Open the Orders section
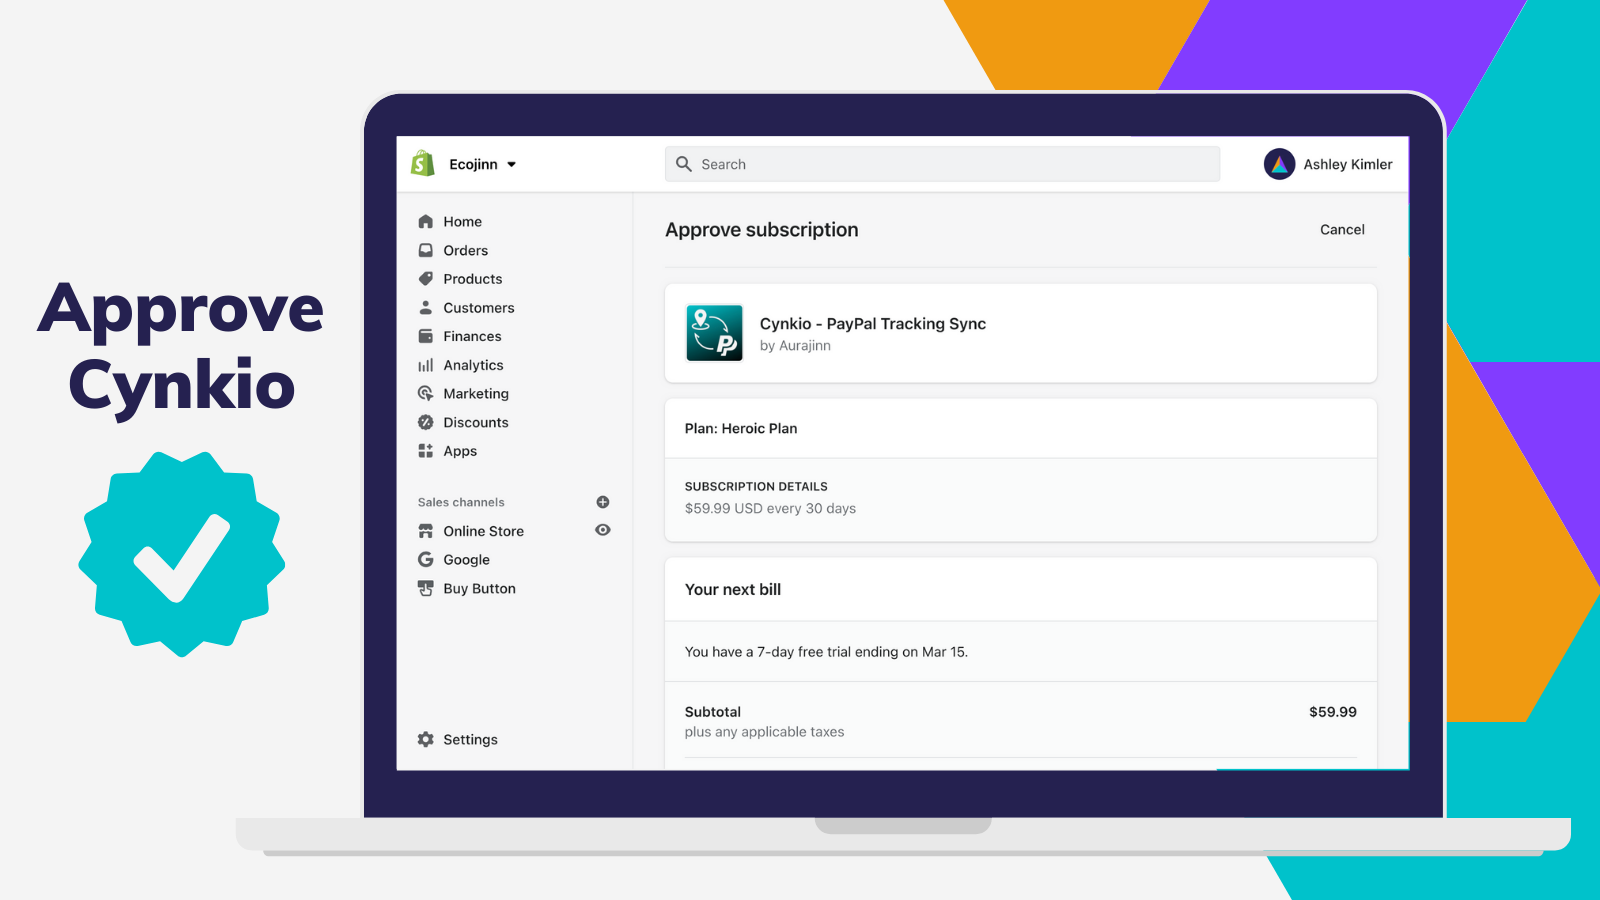Image resolution: width=1600 pixels, height=900 pixels. [466, 251]
